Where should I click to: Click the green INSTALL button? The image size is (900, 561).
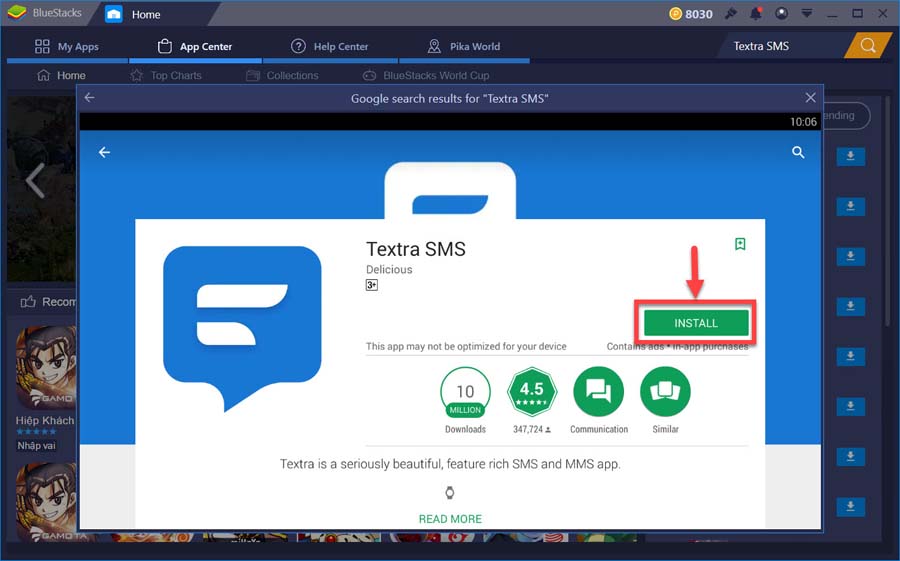[x=696, y=323]
